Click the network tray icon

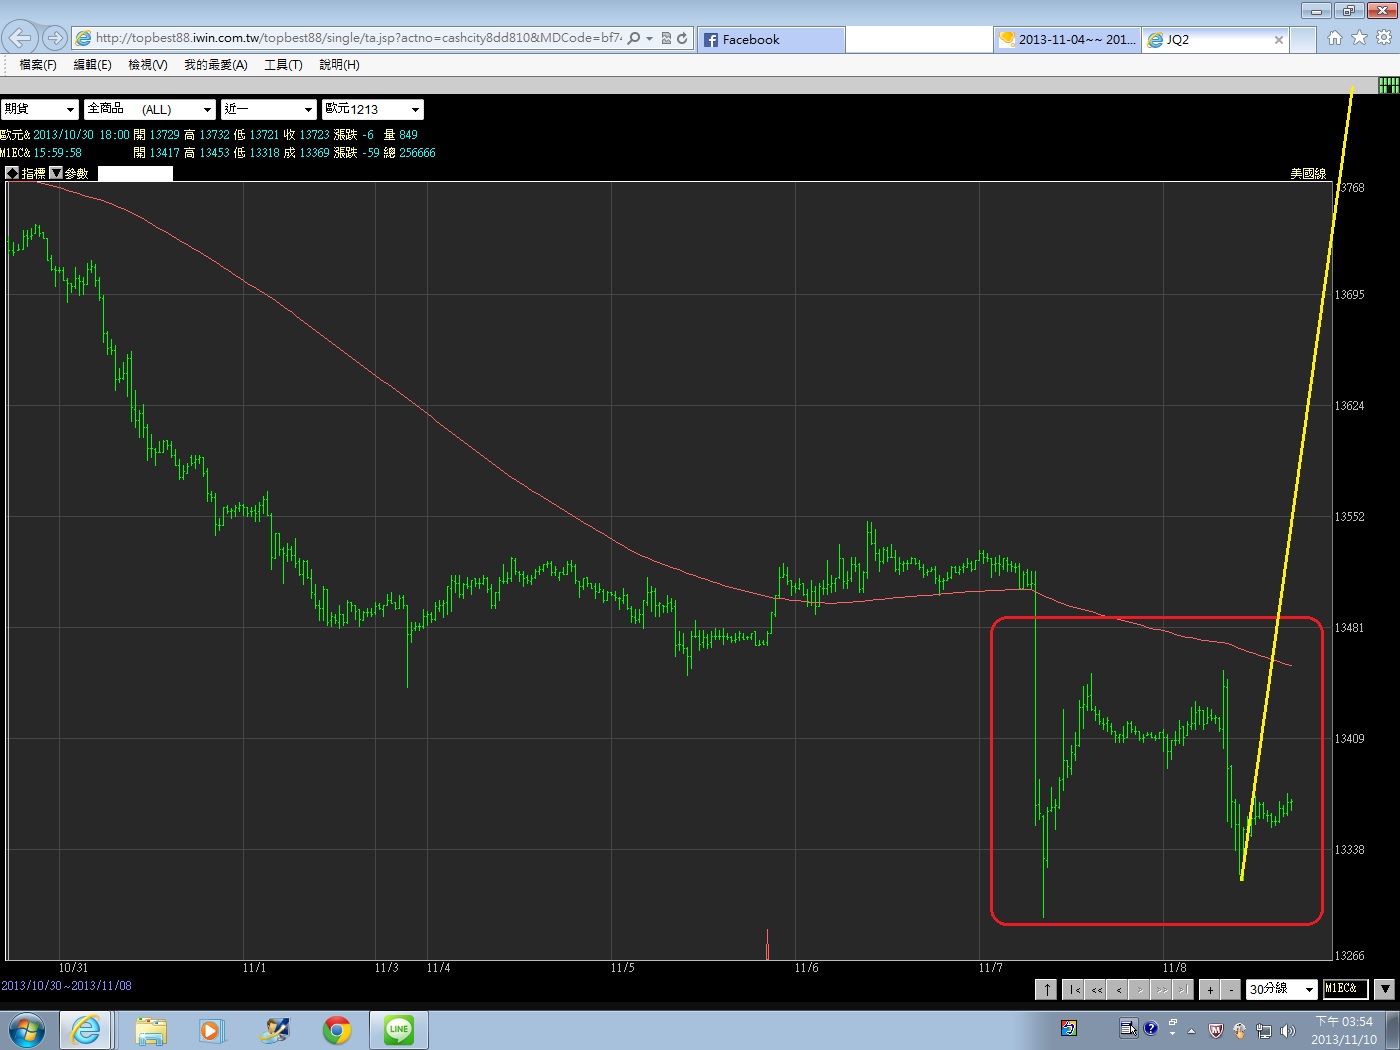1264,1030
